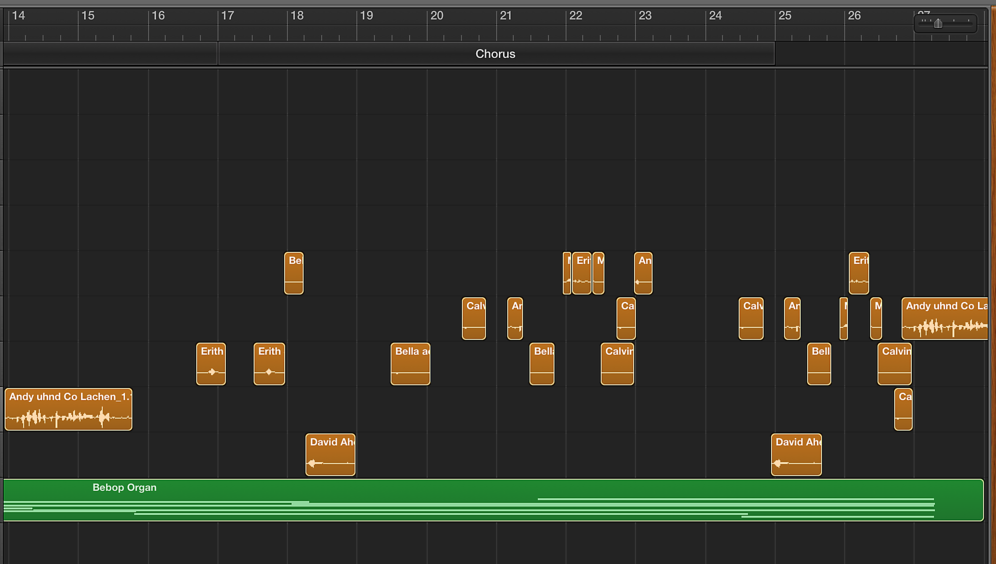Select the Calv region between bars 24 and 25

click(751, 319)
